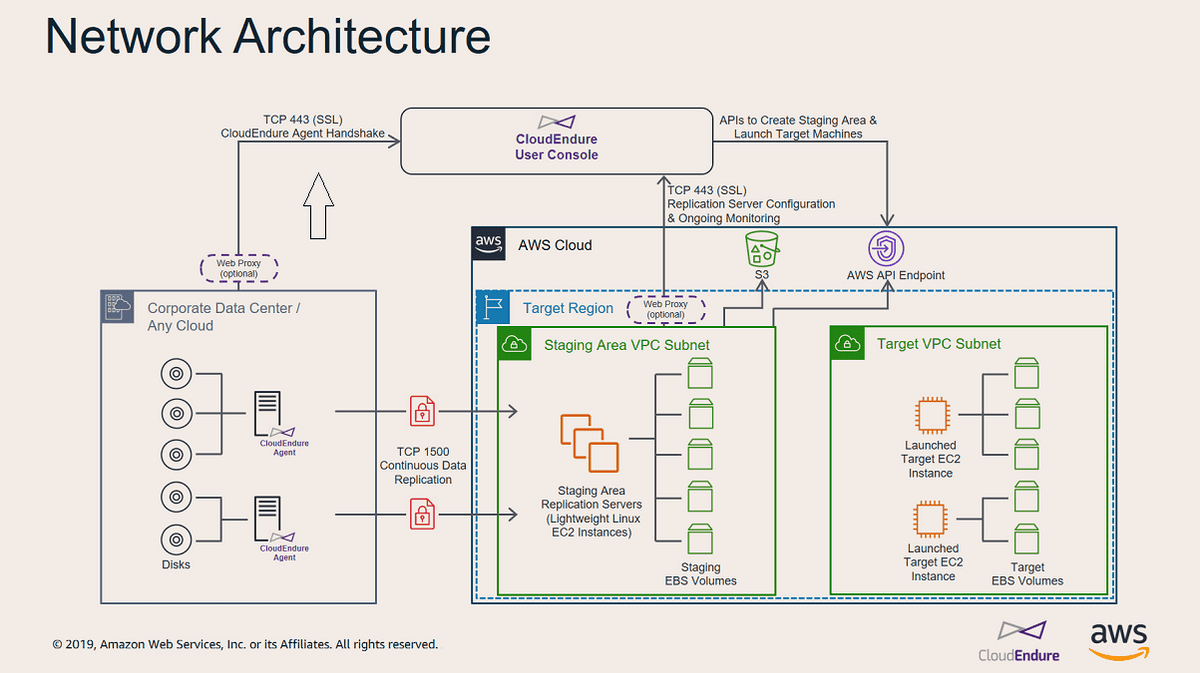Click the AWS smile logo in the footer
The image size is (1200, 673).
(x=1118, y=640)
